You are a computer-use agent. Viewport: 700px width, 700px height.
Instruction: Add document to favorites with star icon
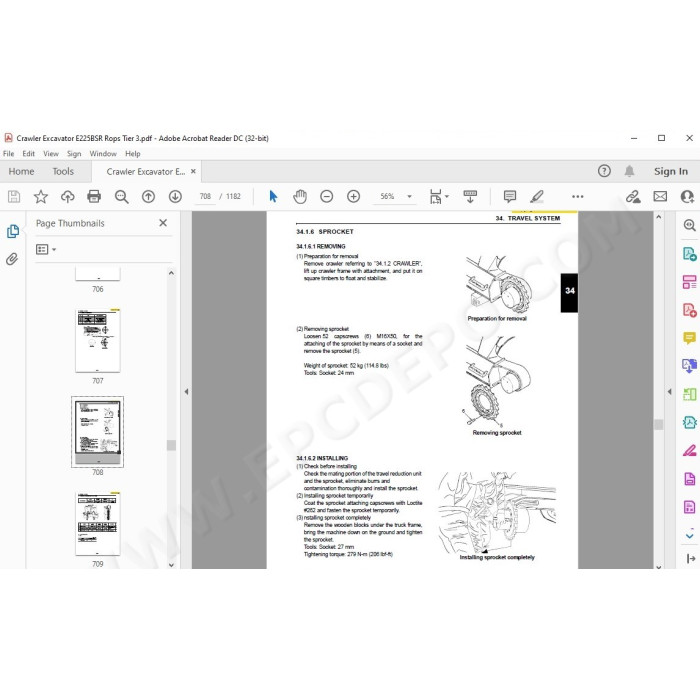pos(41,196)
